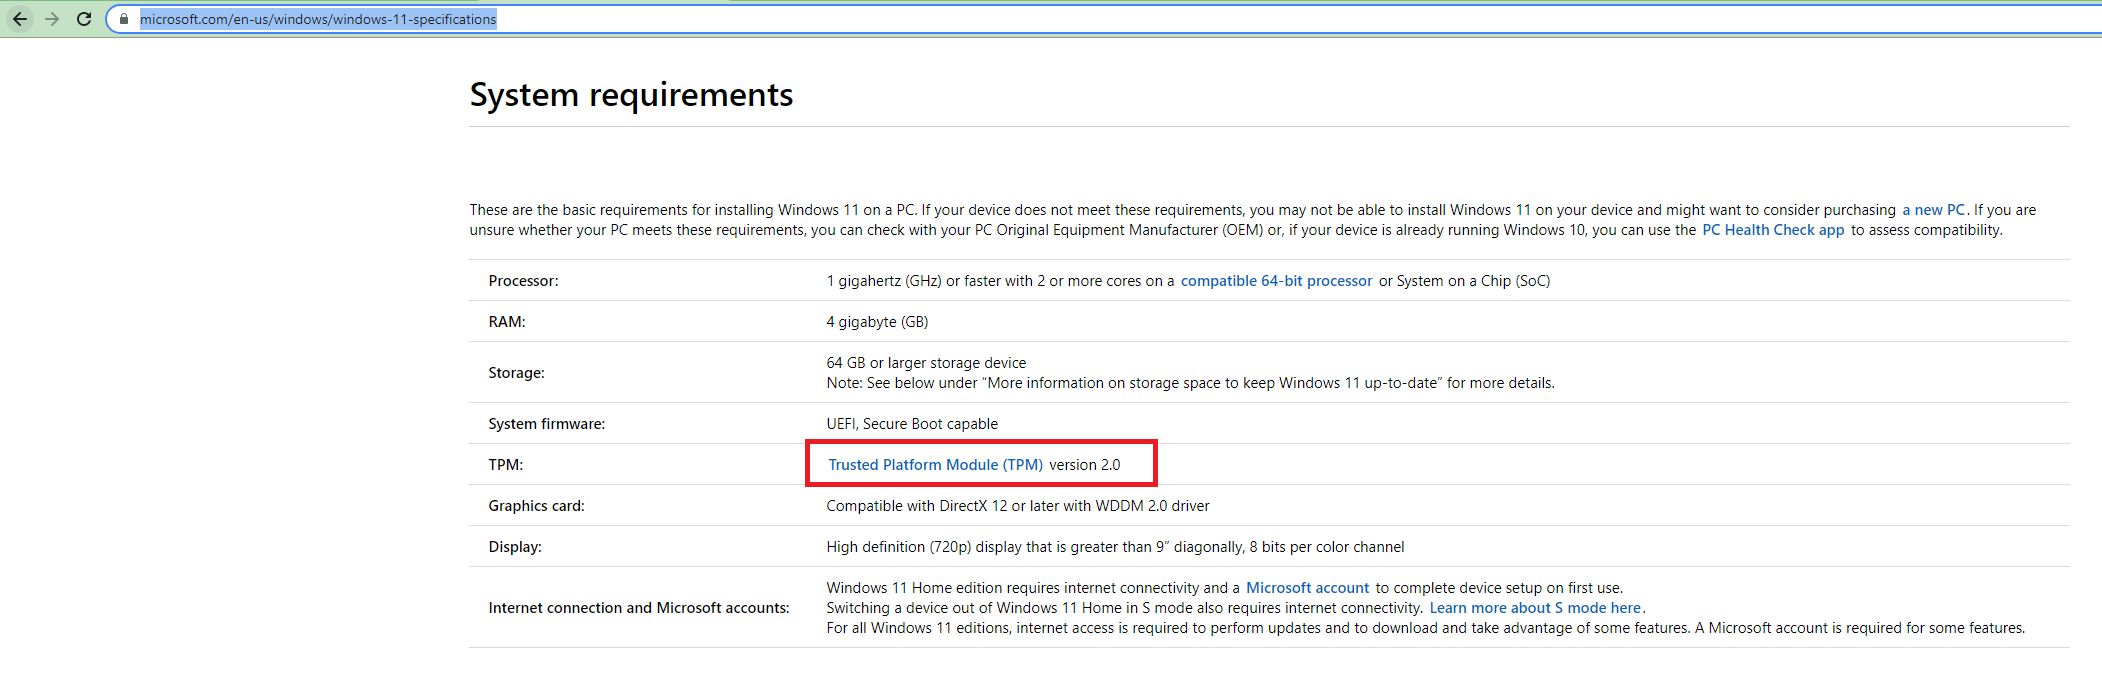This screenshot has width=2102, height=685.
Task: Click the System requirements heading
Action: [x=631, y=95]
